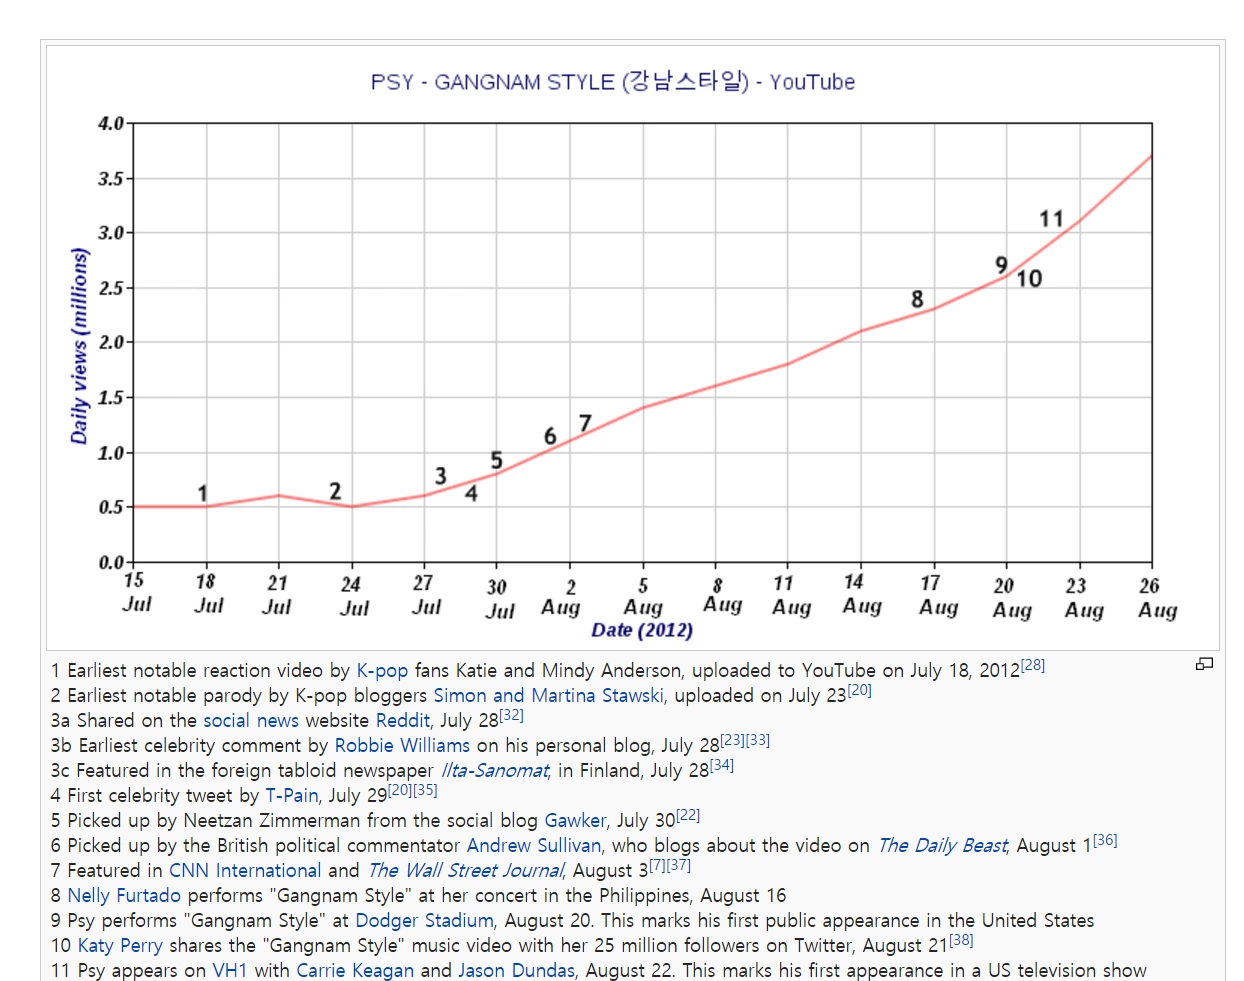The image size is (1244, 981).
Task: Click the 15 Jul x-axis label
Action: (136, 592)
